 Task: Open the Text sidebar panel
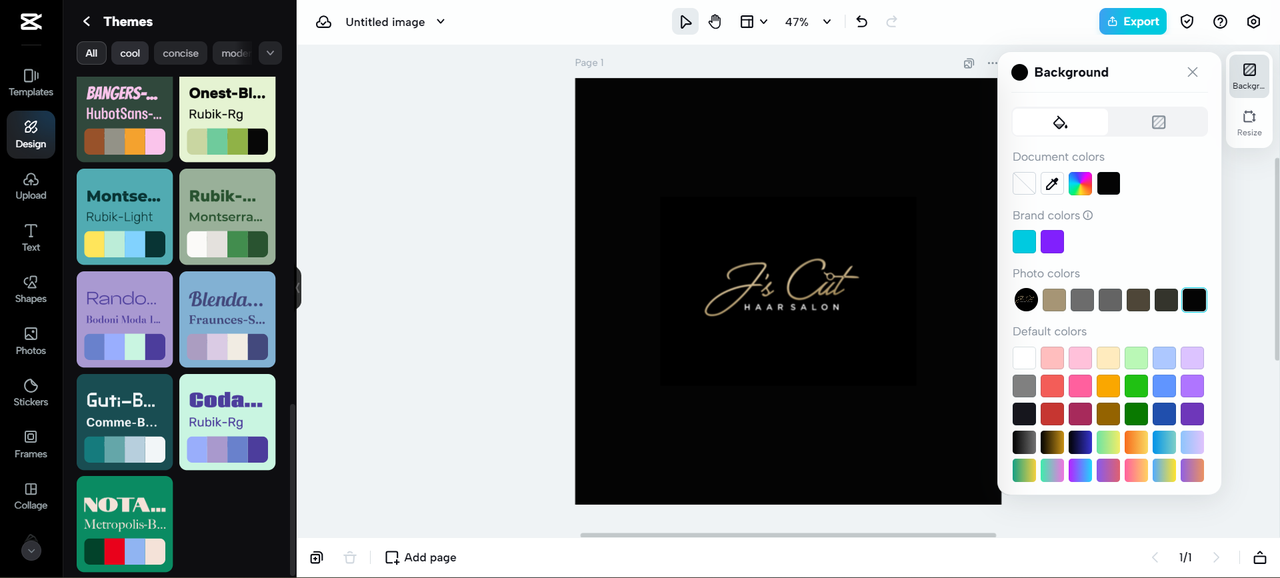pos(31,238)
